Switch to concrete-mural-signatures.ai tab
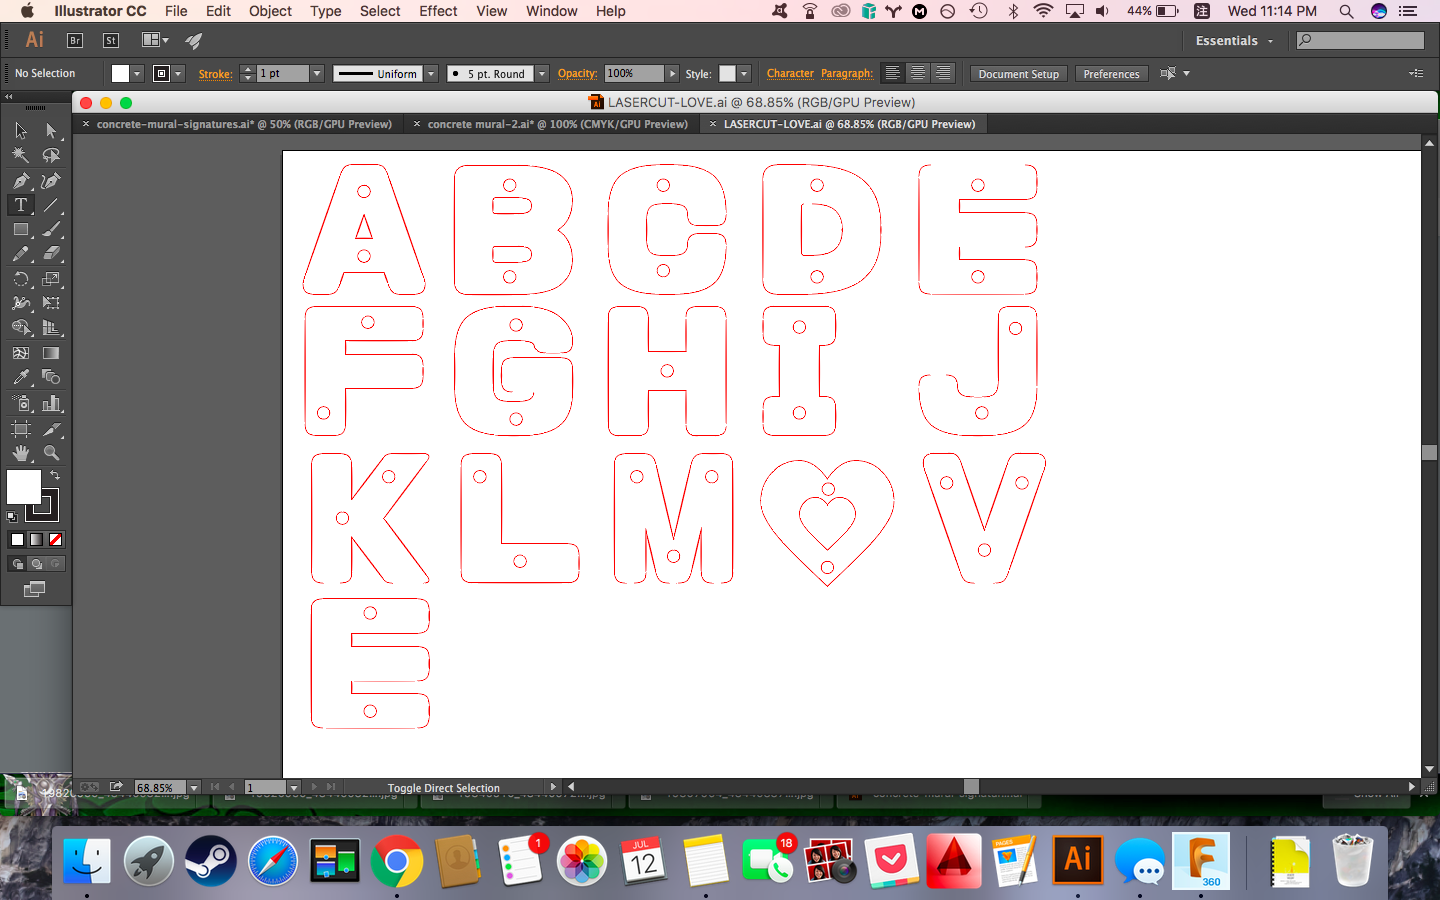Image resolution: width=1440 pixels, height=900 pixels. pos(244,124)
